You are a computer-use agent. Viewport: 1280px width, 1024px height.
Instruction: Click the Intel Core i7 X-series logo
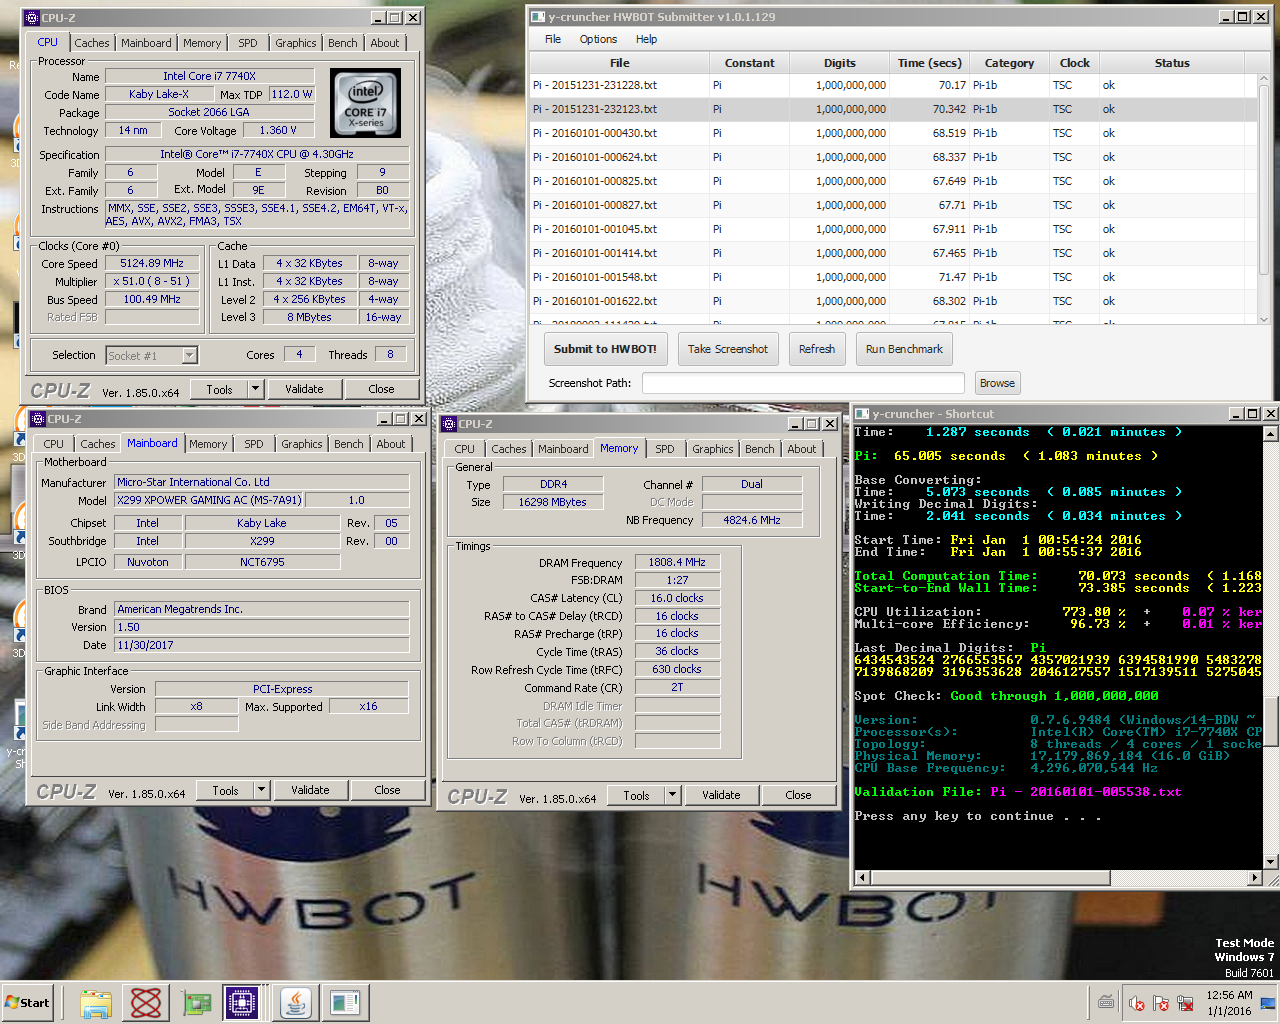pos(366,103)
